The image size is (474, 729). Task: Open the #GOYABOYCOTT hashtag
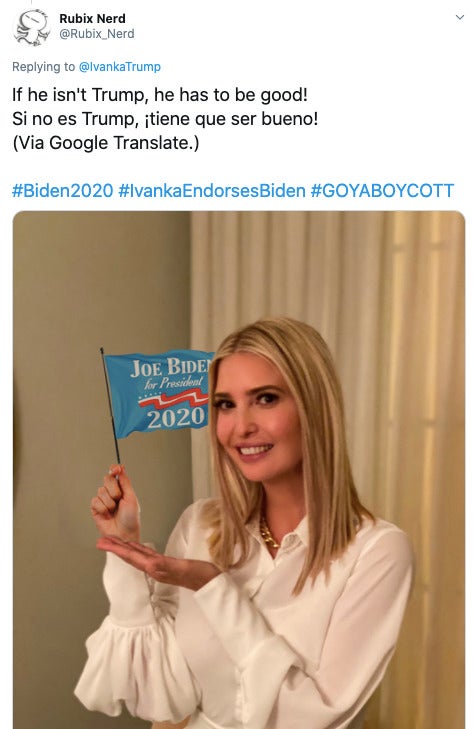[382, 191]
